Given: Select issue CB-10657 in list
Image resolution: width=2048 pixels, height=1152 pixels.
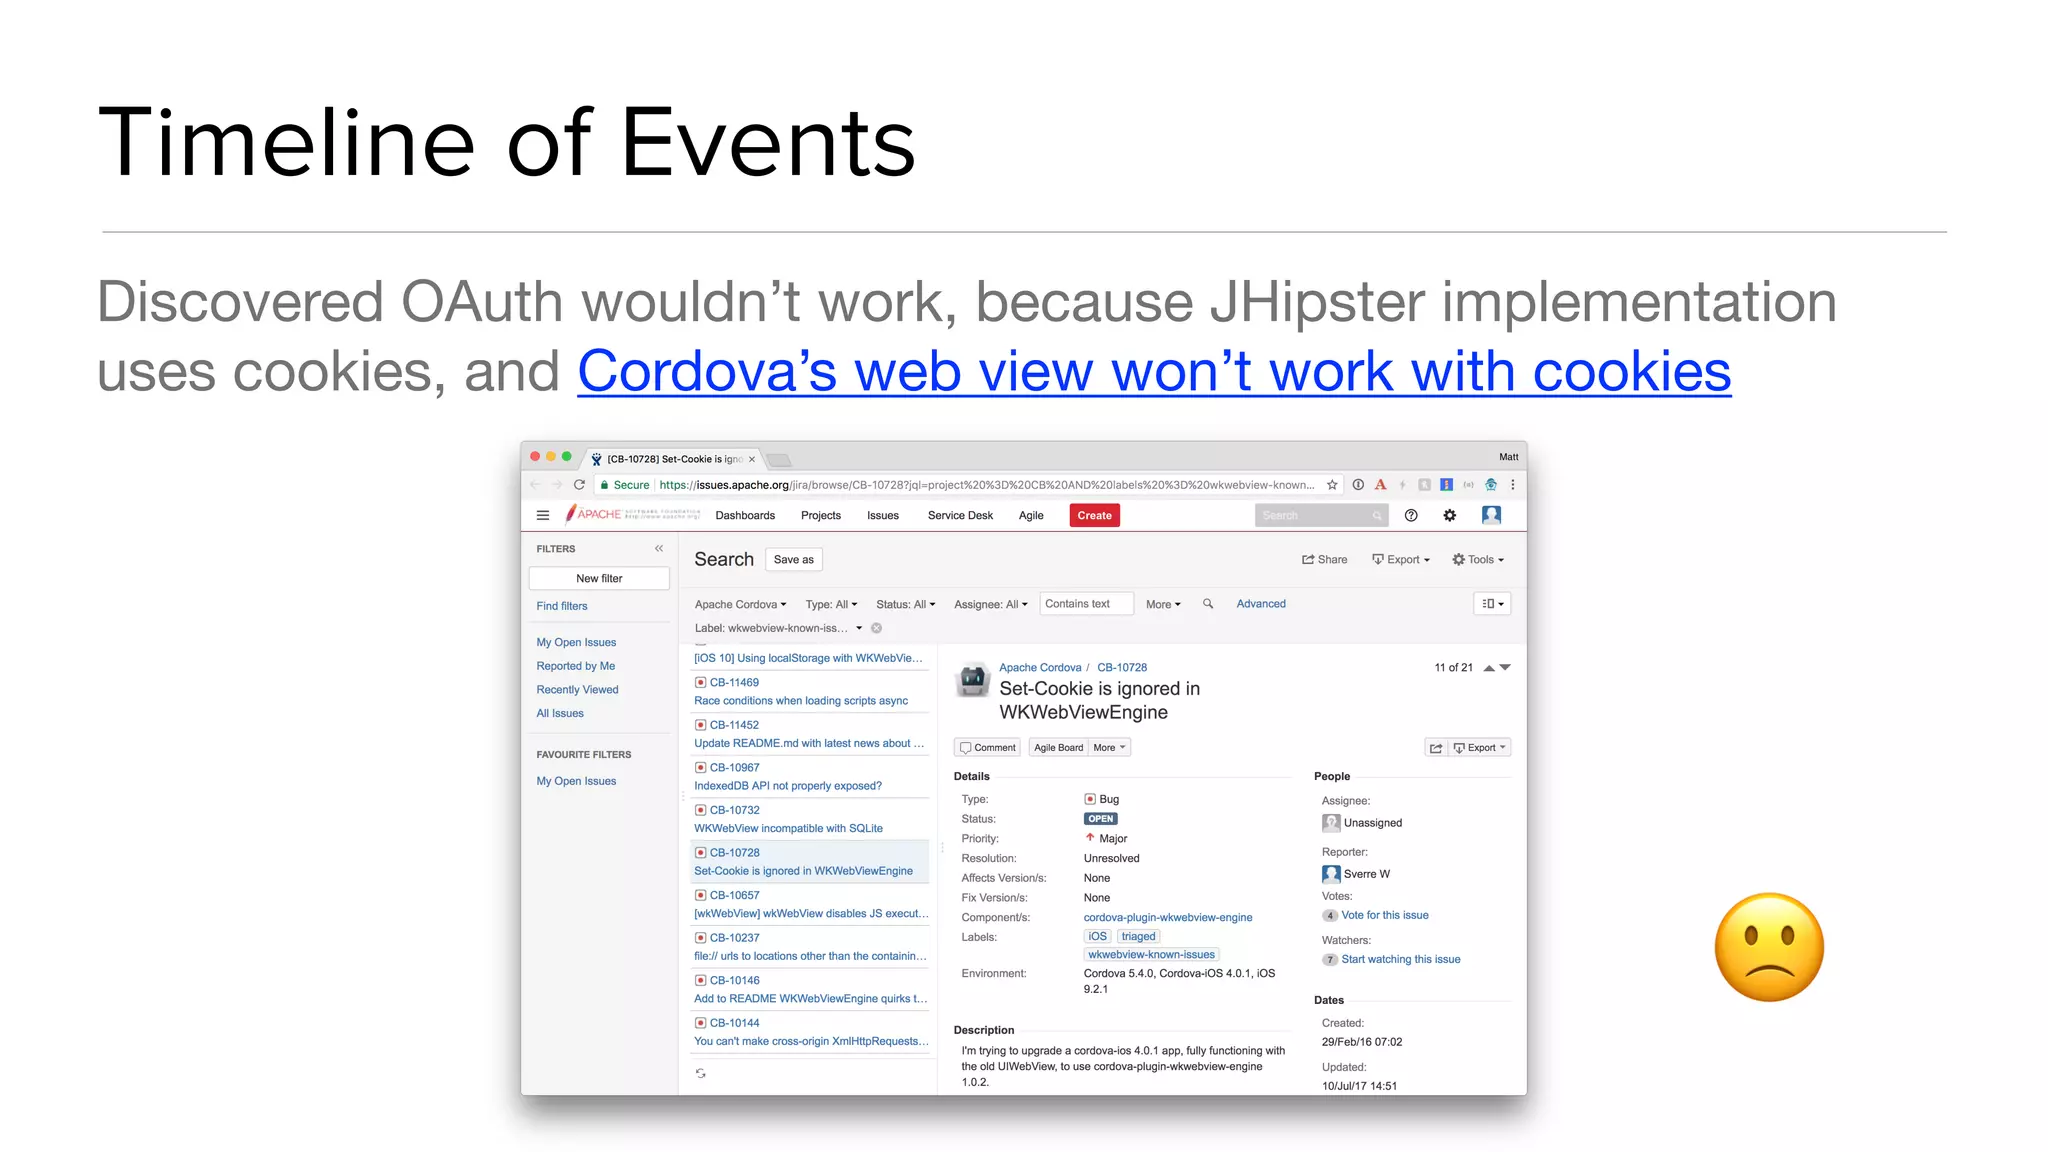Looking at the screenshot, I should [x=811, y=905].
